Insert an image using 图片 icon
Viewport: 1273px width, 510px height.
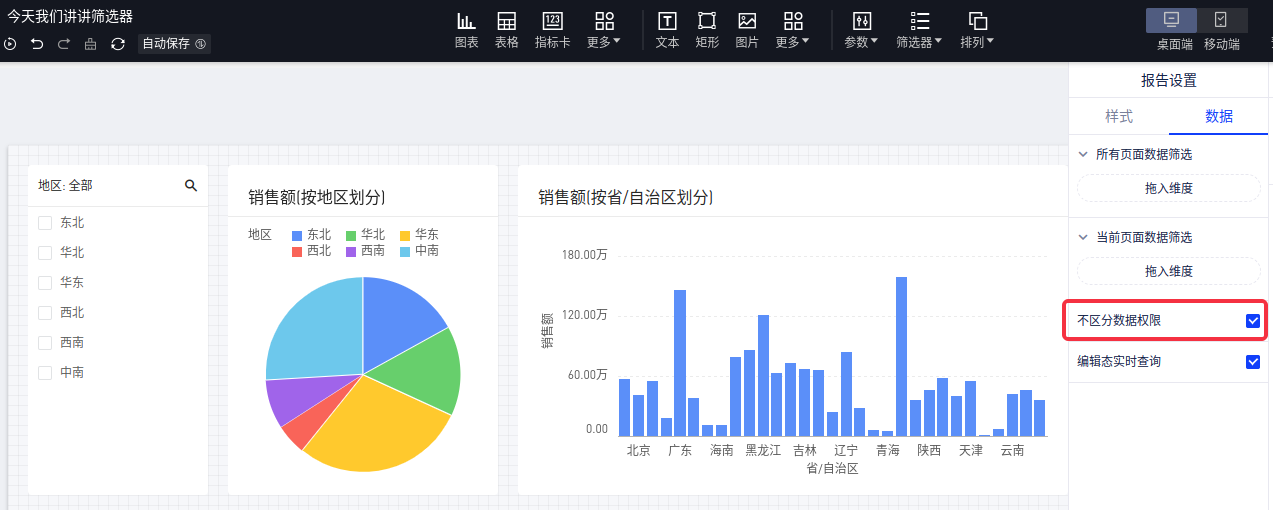point(747,30)
